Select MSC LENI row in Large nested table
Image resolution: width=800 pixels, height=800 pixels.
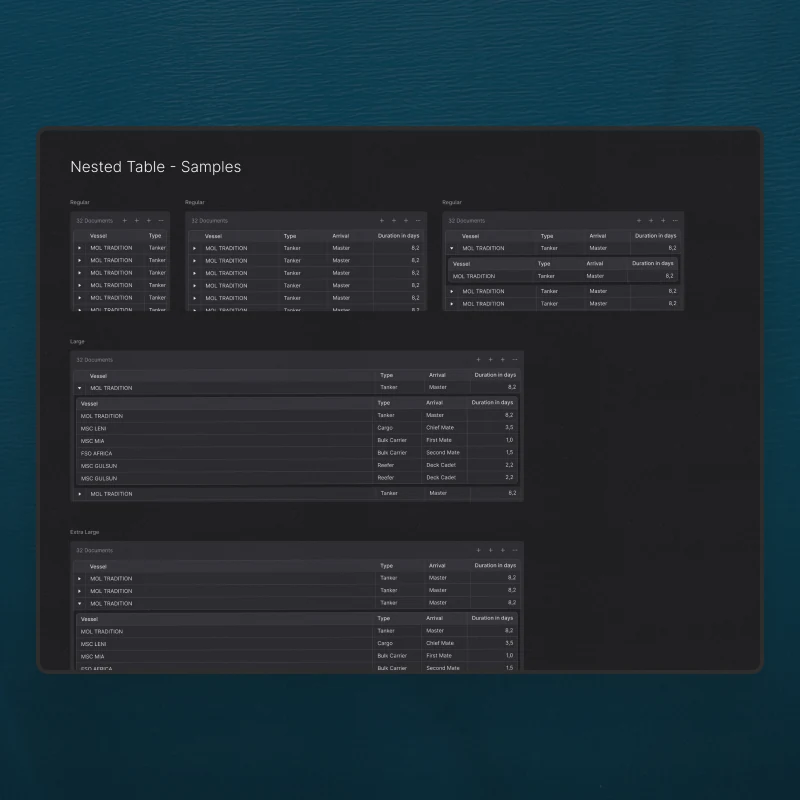point(297,428)
